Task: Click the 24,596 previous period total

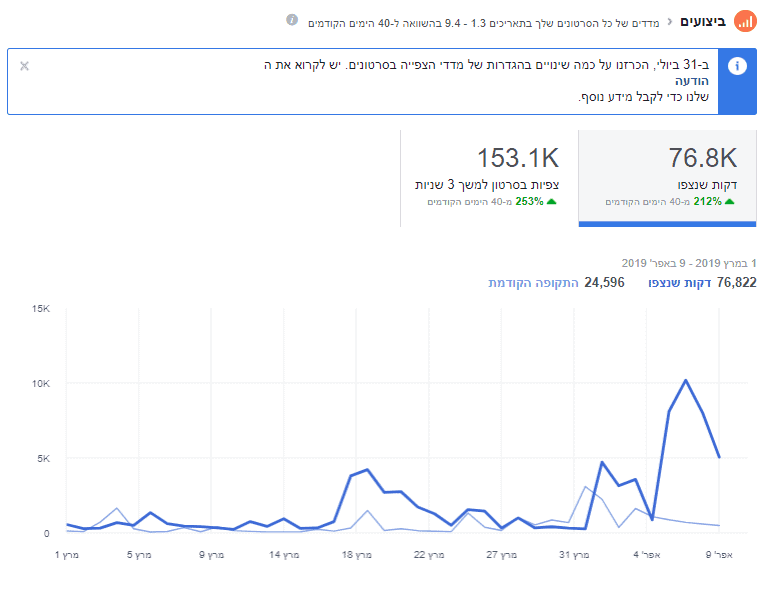Action: pyautogui.click(x=603, y=283)
